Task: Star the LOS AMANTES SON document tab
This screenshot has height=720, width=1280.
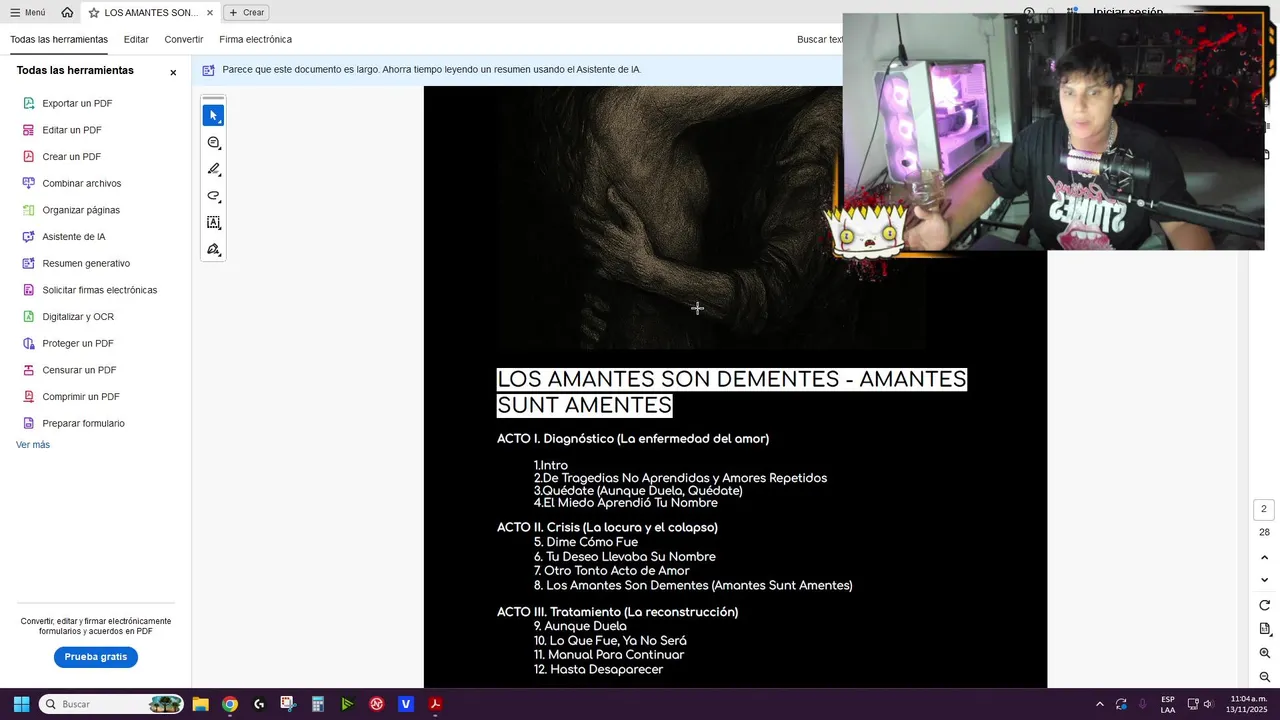Action: point(94,13)
